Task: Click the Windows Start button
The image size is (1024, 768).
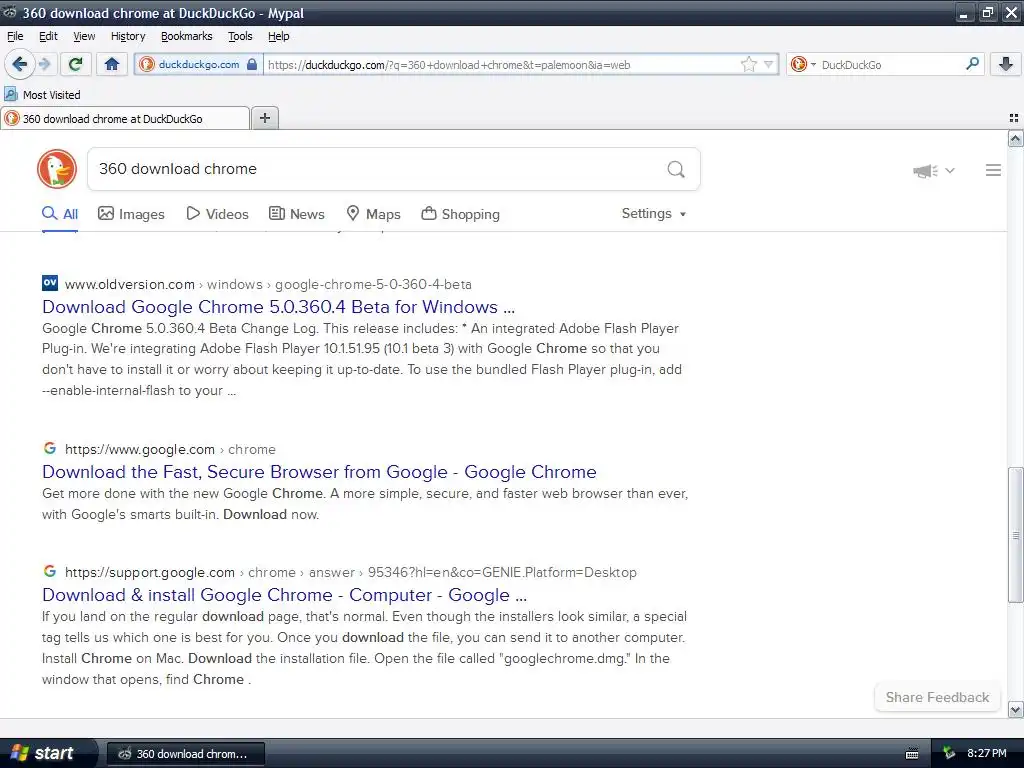Action: [x=47, y=753]
